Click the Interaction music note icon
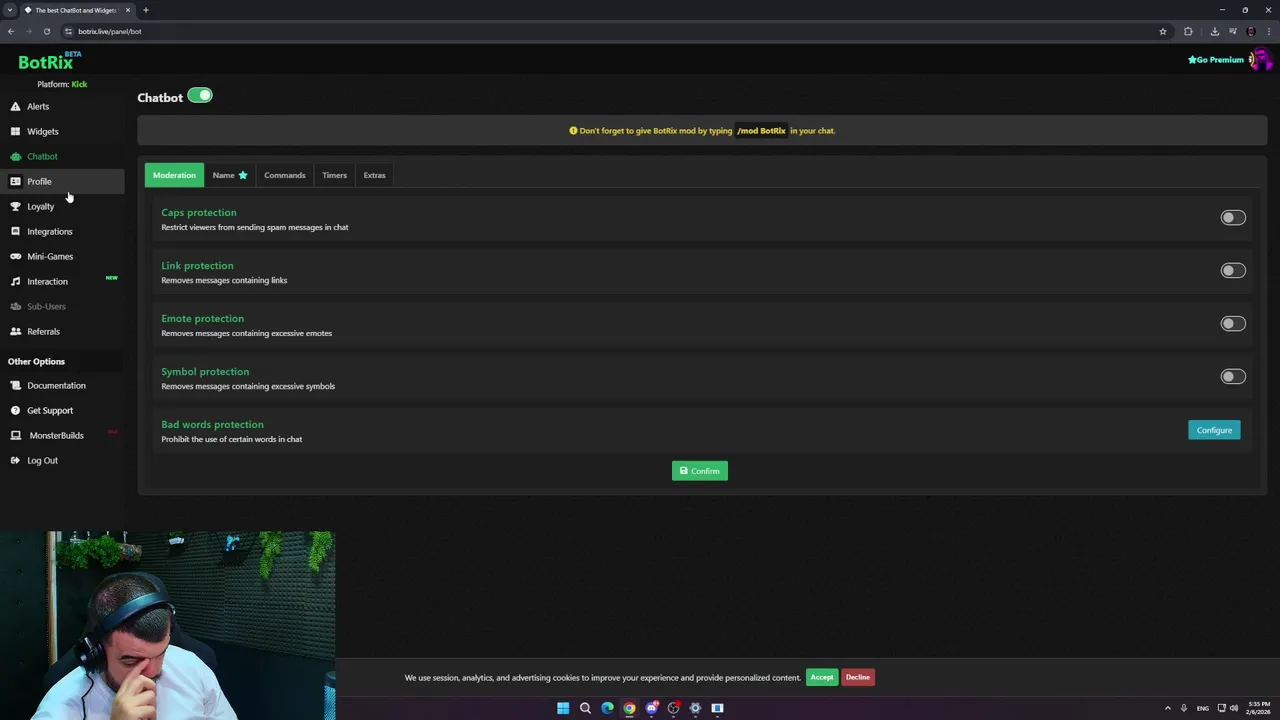The width and height of the screenshot is (1280, 720). coord(15,281)
